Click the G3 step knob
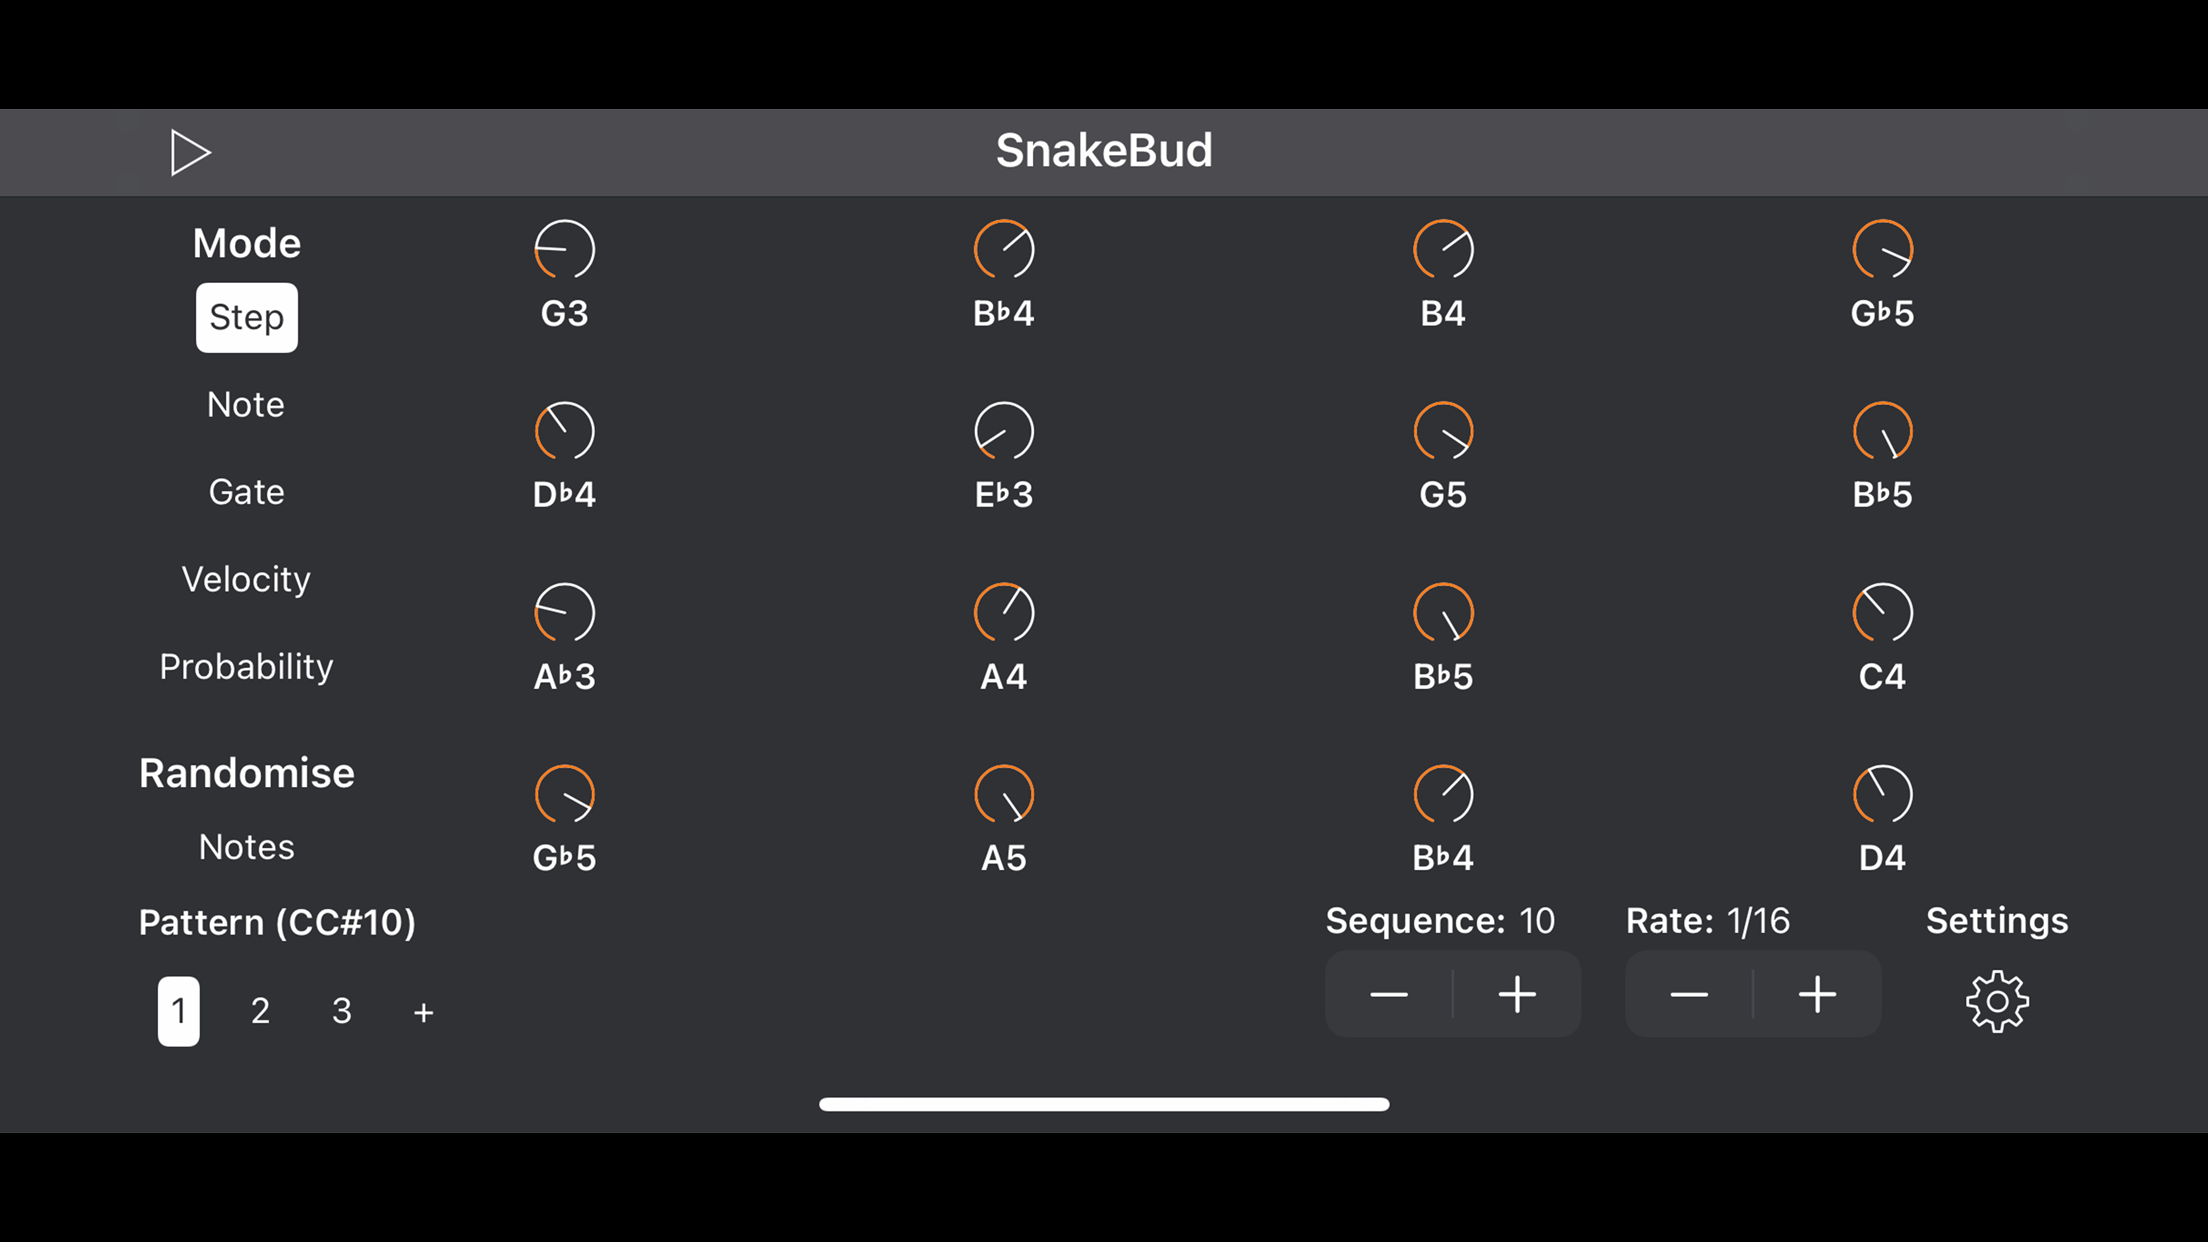 [x=564, y=249]
